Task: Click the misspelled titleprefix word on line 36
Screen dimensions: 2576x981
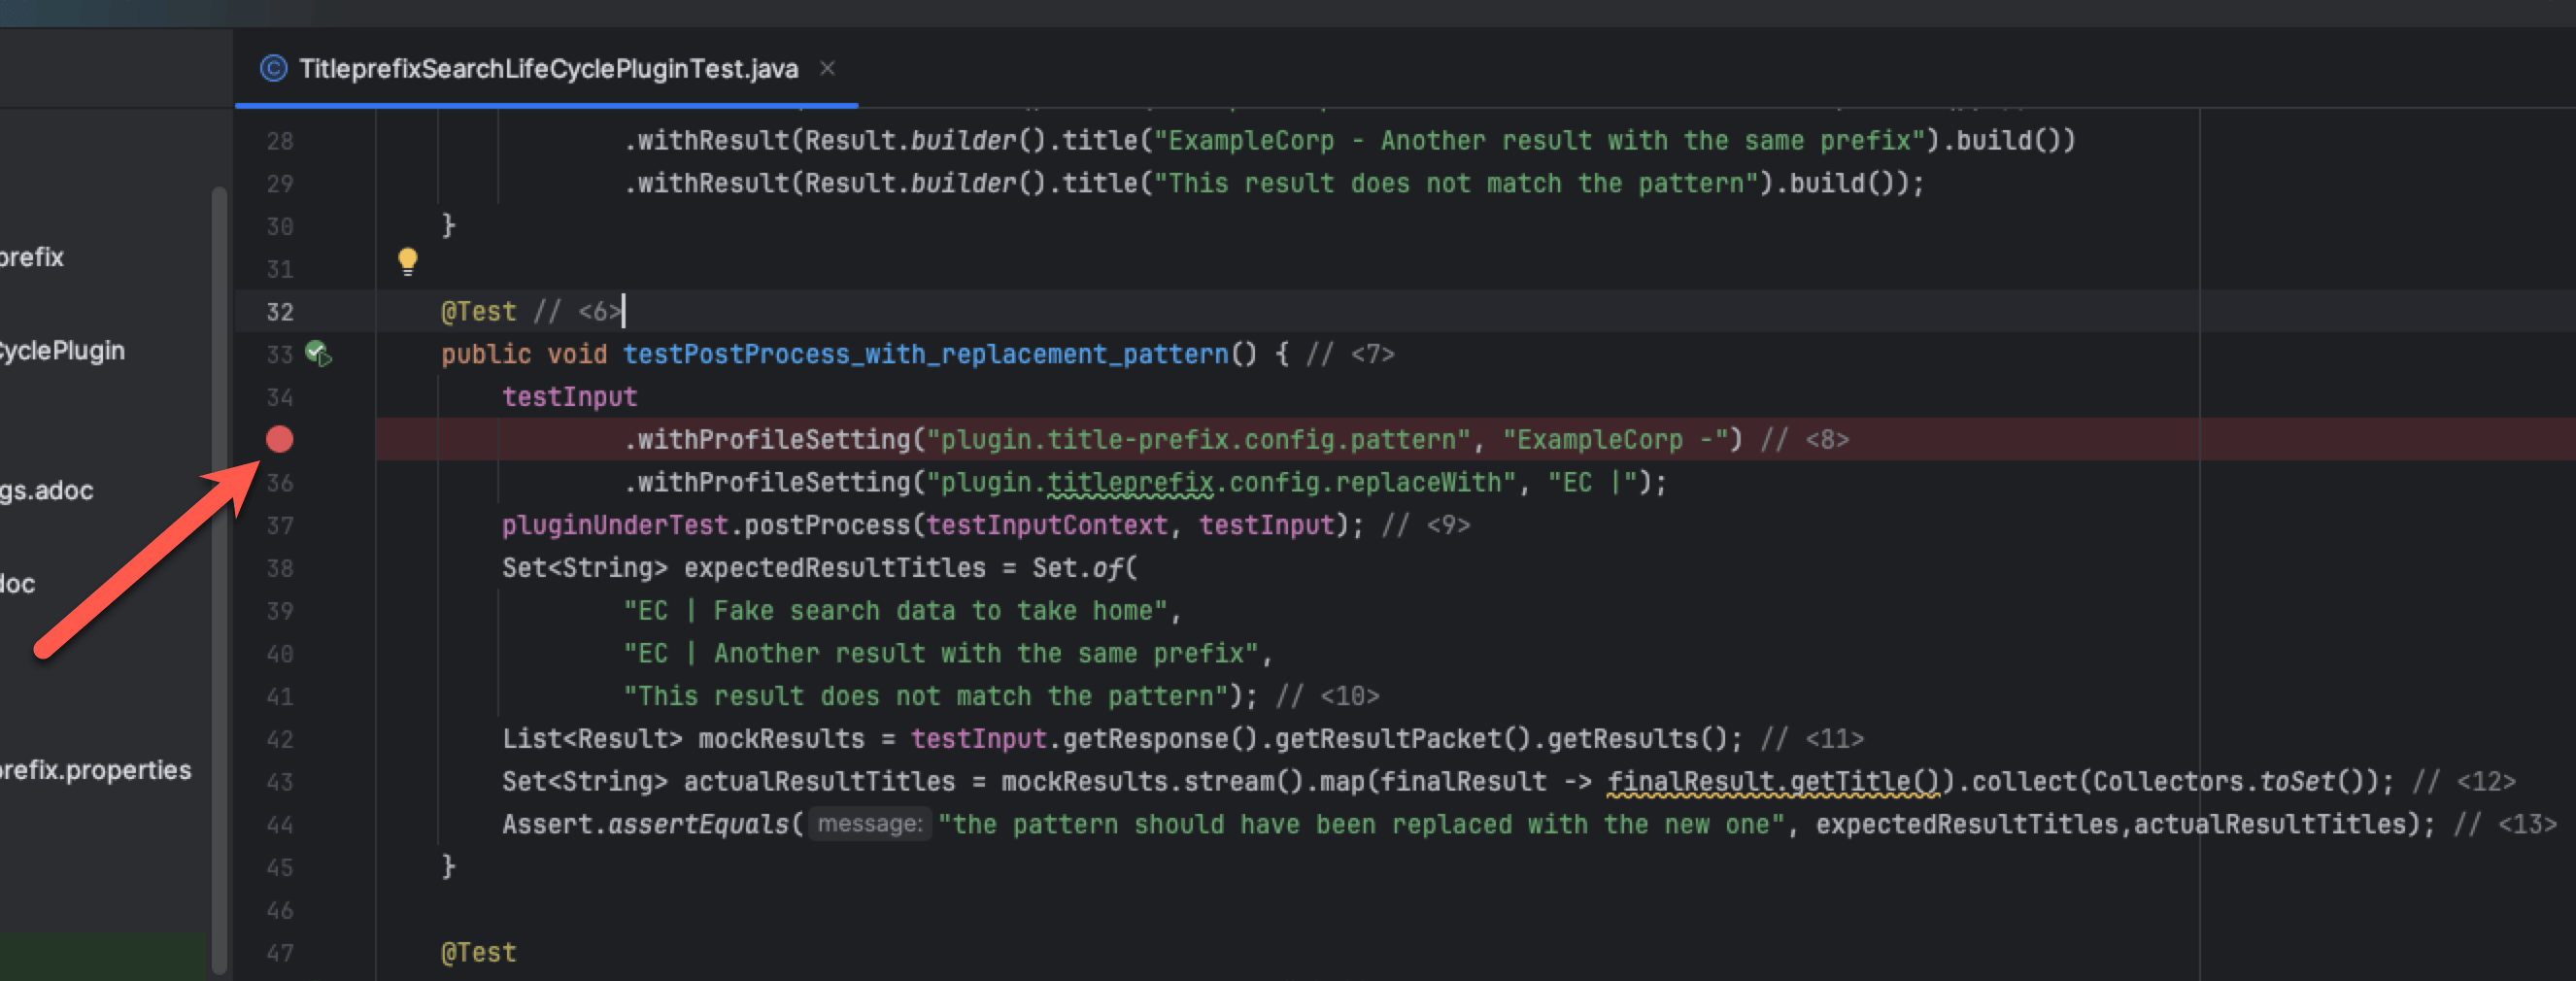Action: pos(1130,482)
